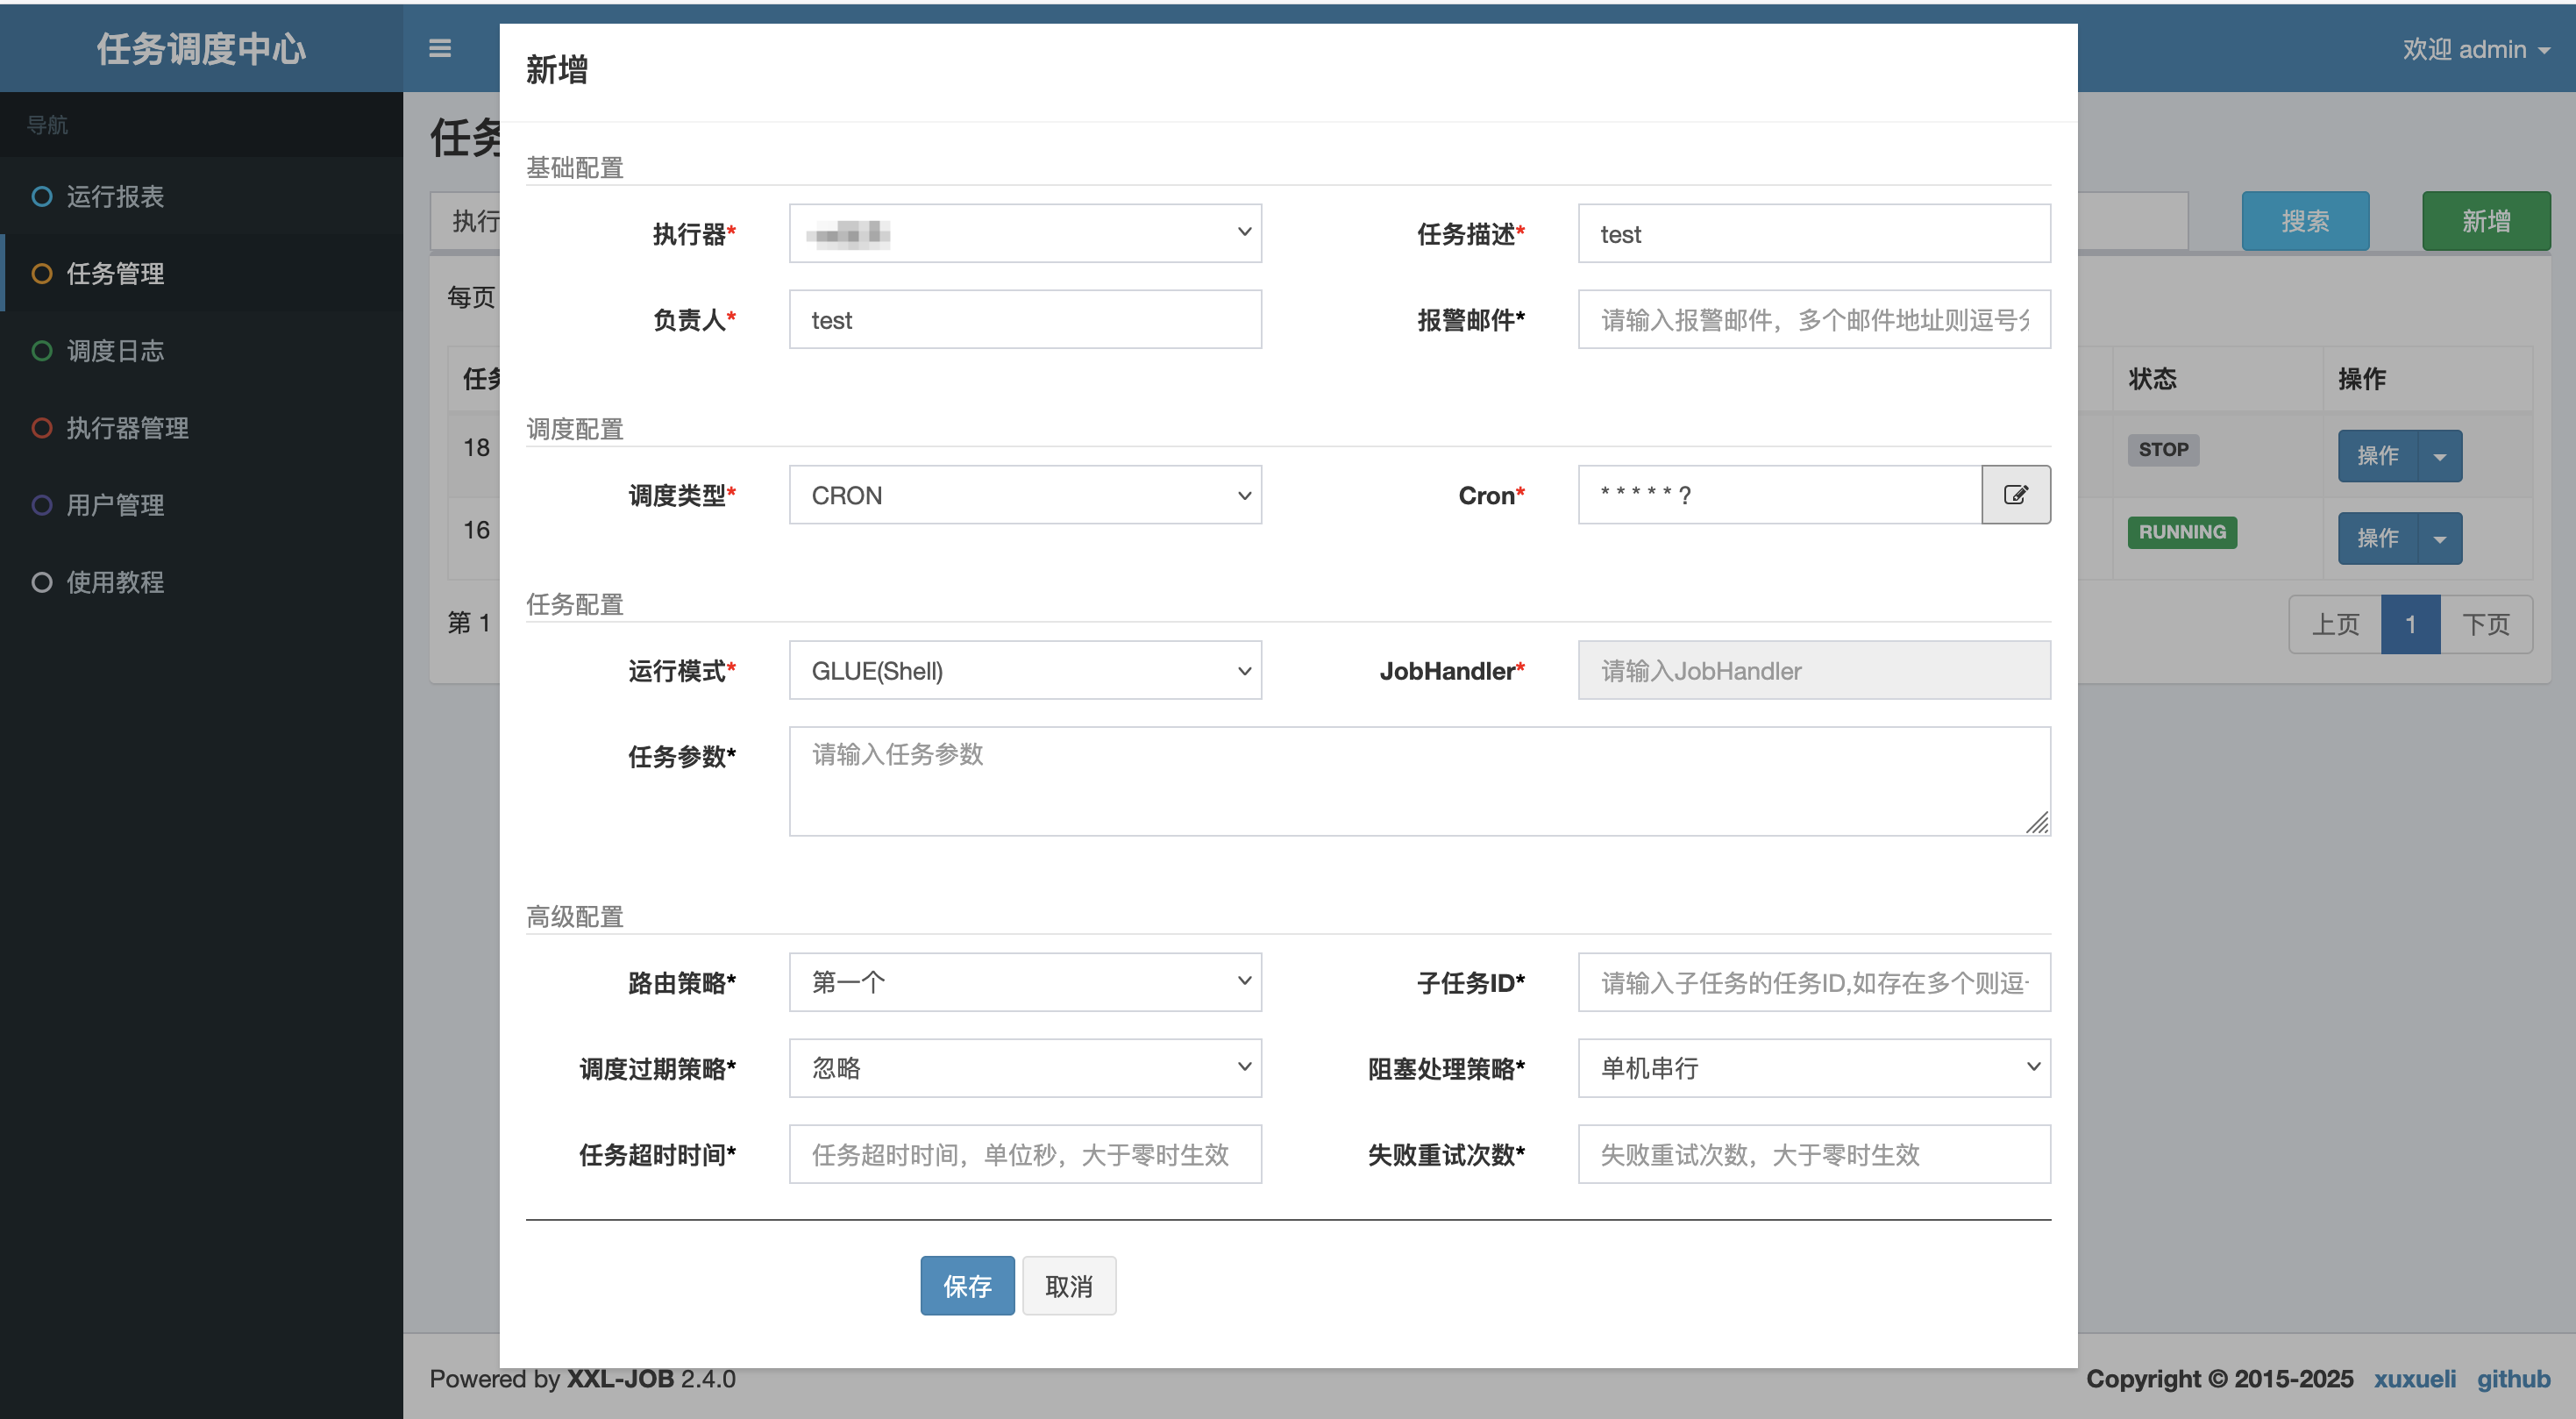Click the 执行器管理 sidebar circle icon

42,428
